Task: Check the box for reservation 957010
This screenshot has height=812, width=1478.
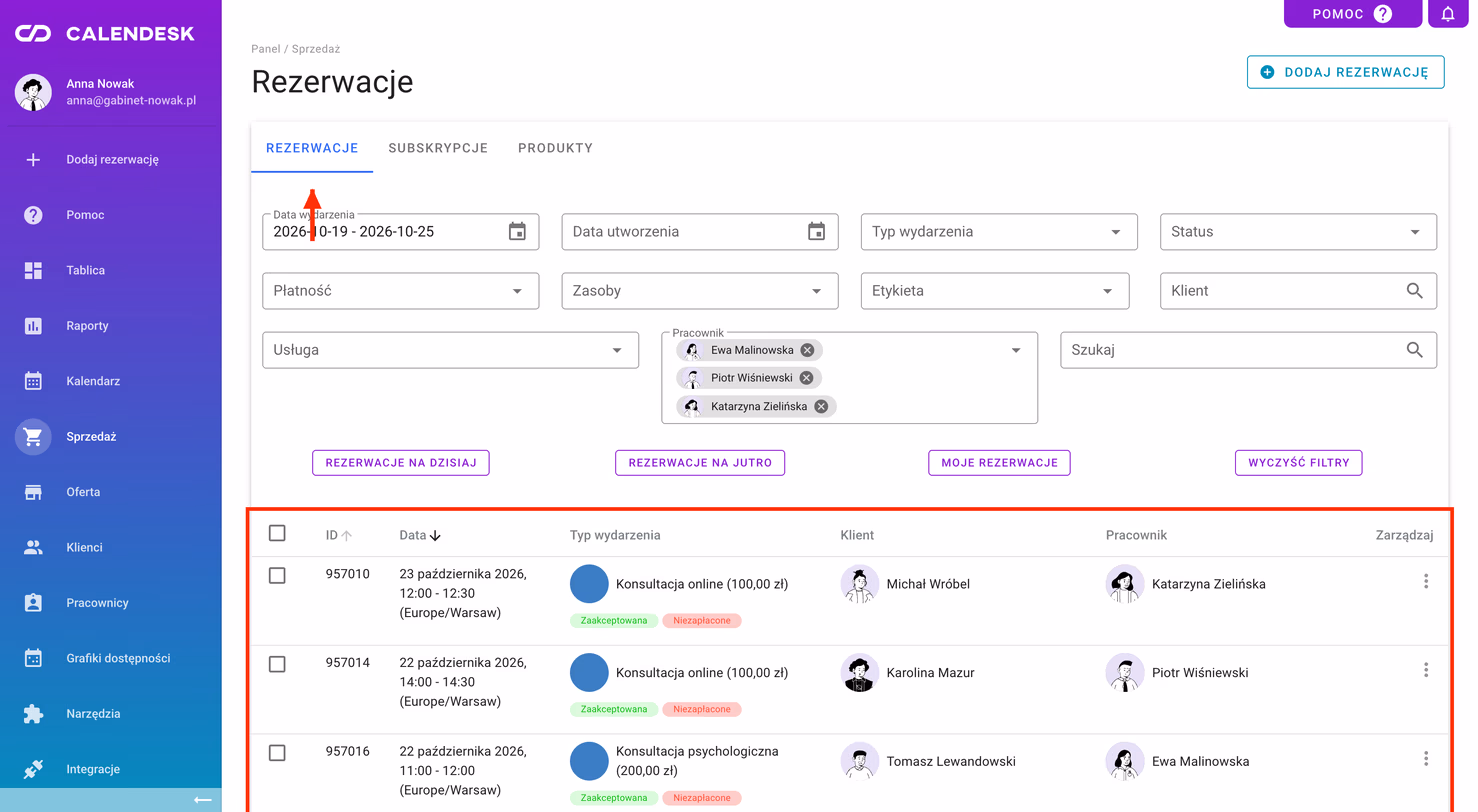Action: point(277,575)
